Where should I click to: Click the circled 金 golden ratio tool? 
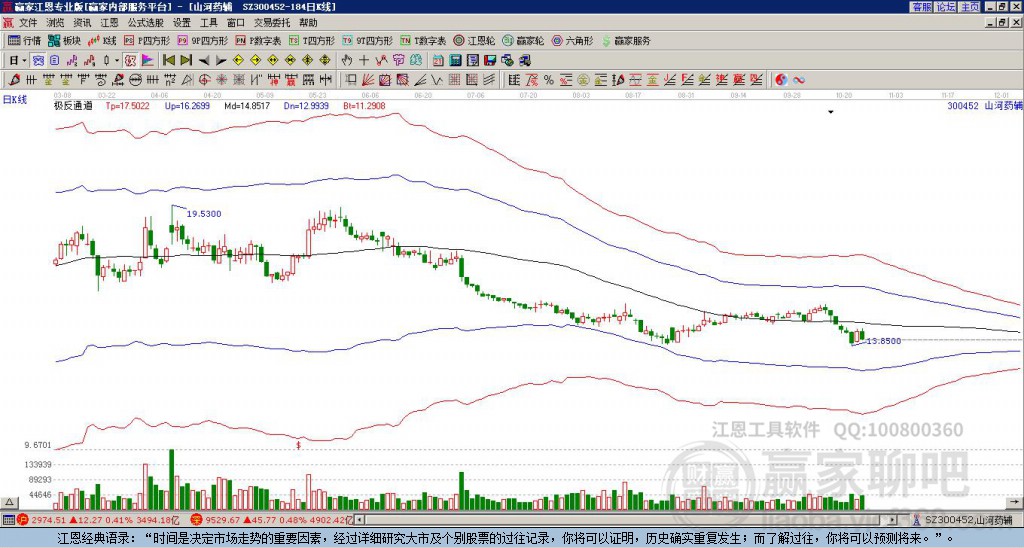click(583, 80)
